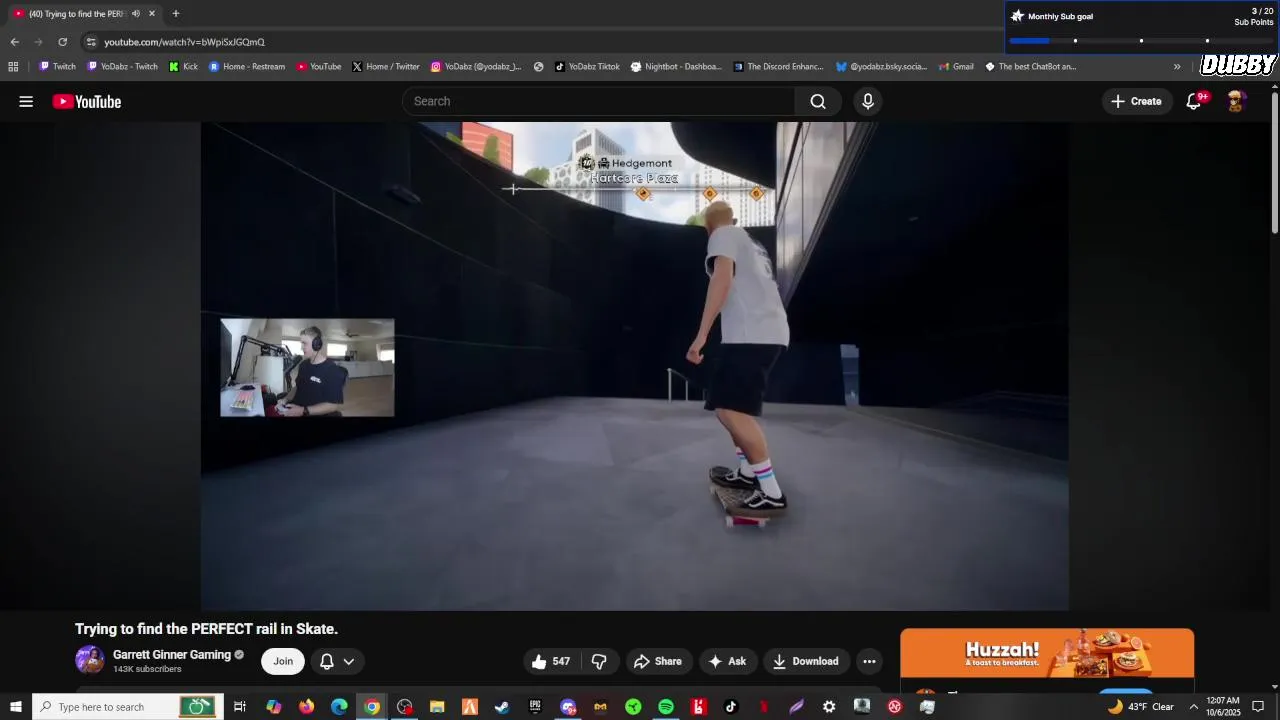Open YoDabz Tiktok bookmark

click(587, 67)
